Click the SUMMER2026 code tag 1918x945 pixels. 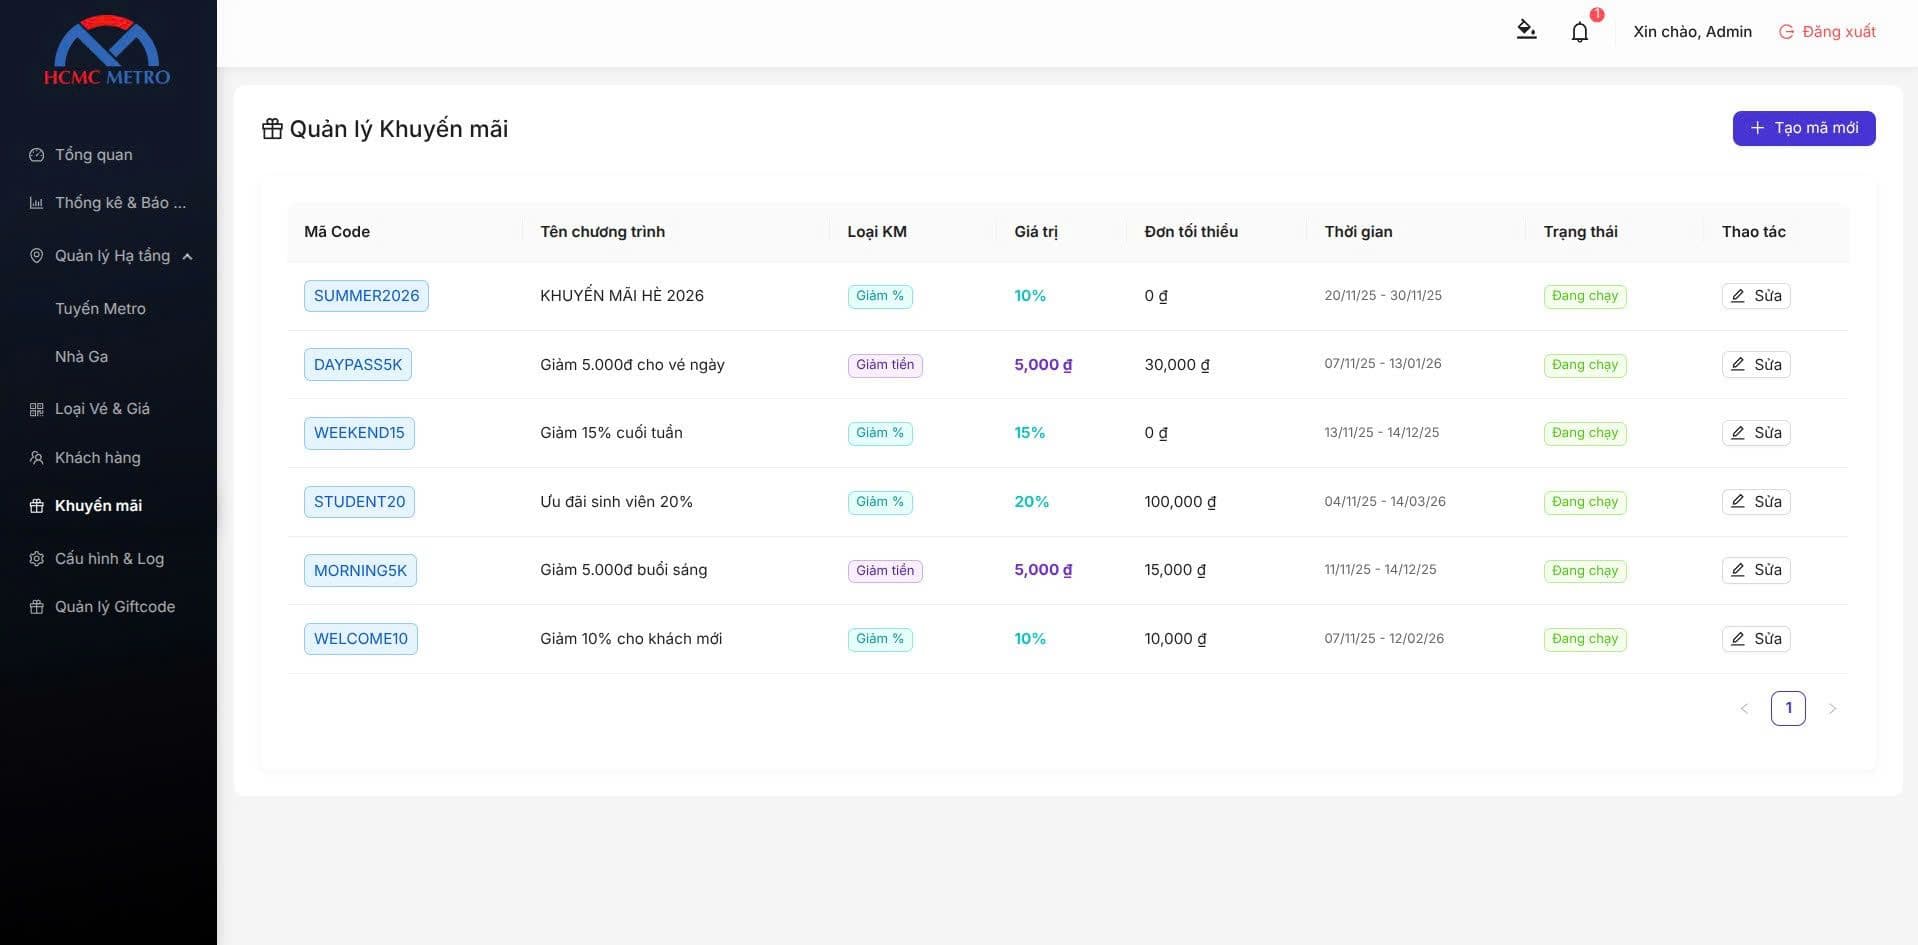[x=366, y=296]
